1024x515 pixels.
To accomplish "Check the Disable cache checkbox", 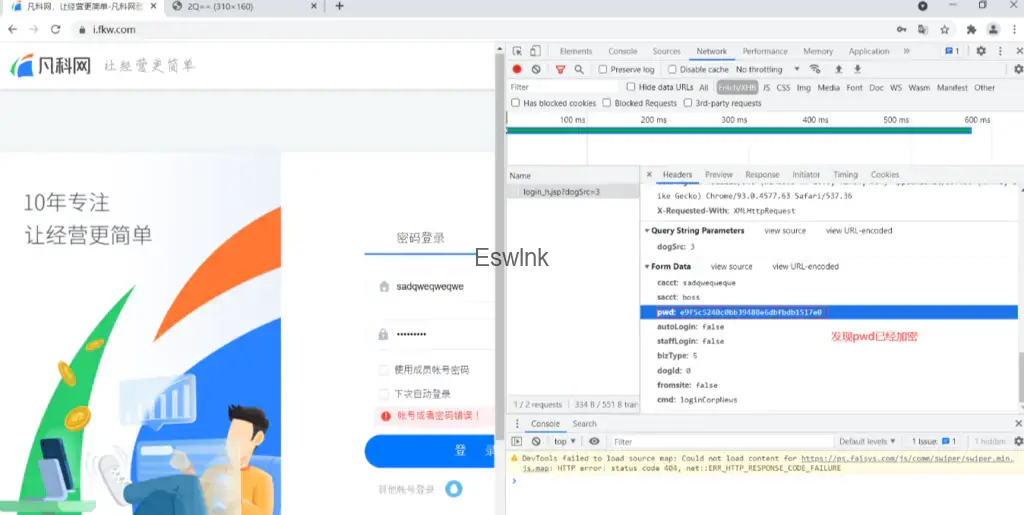I will click(672, 70).
